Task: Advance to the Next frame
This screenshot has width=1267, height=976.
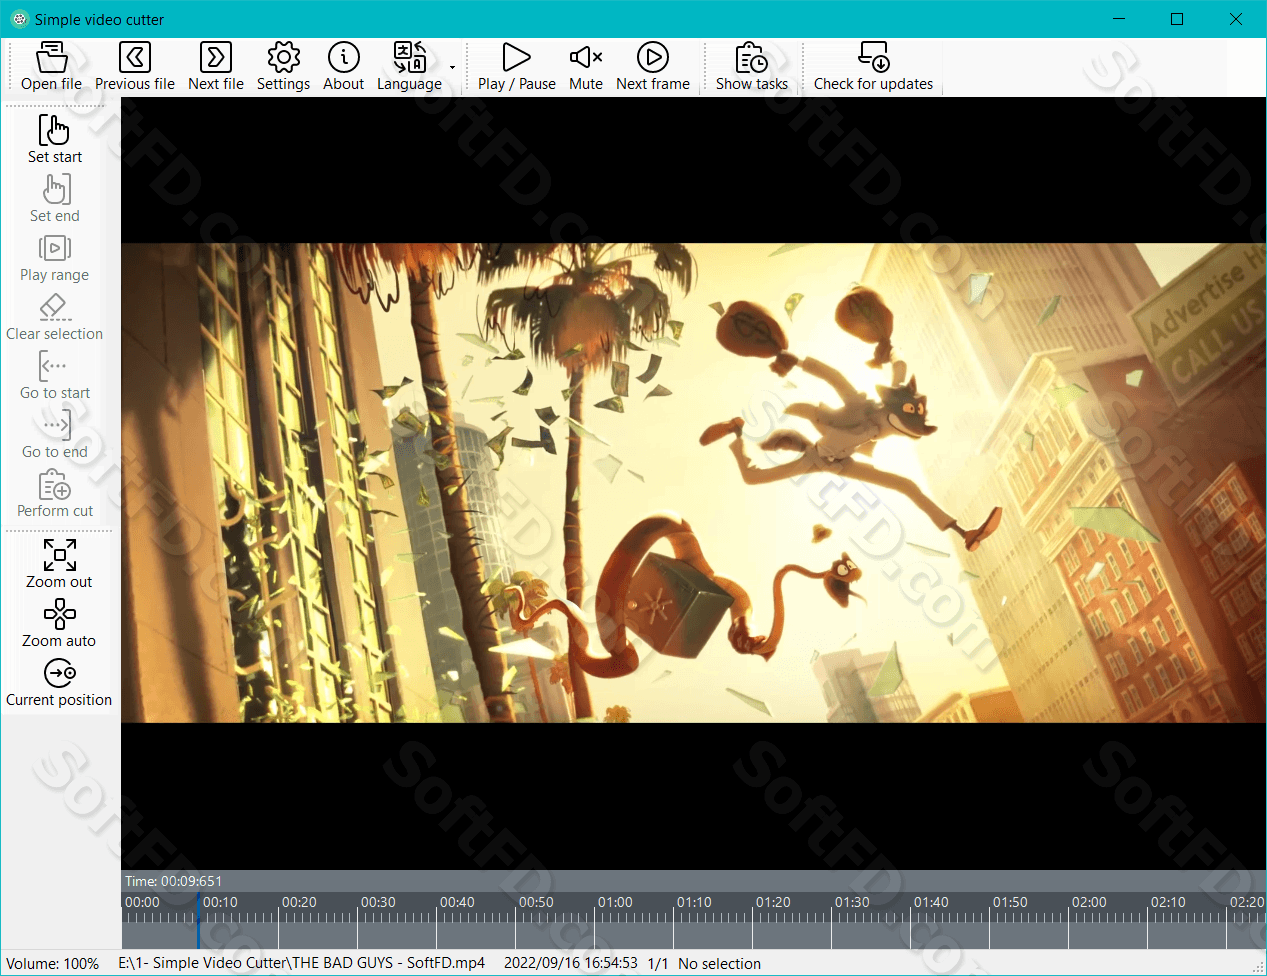Action: (x=653, y=67)
